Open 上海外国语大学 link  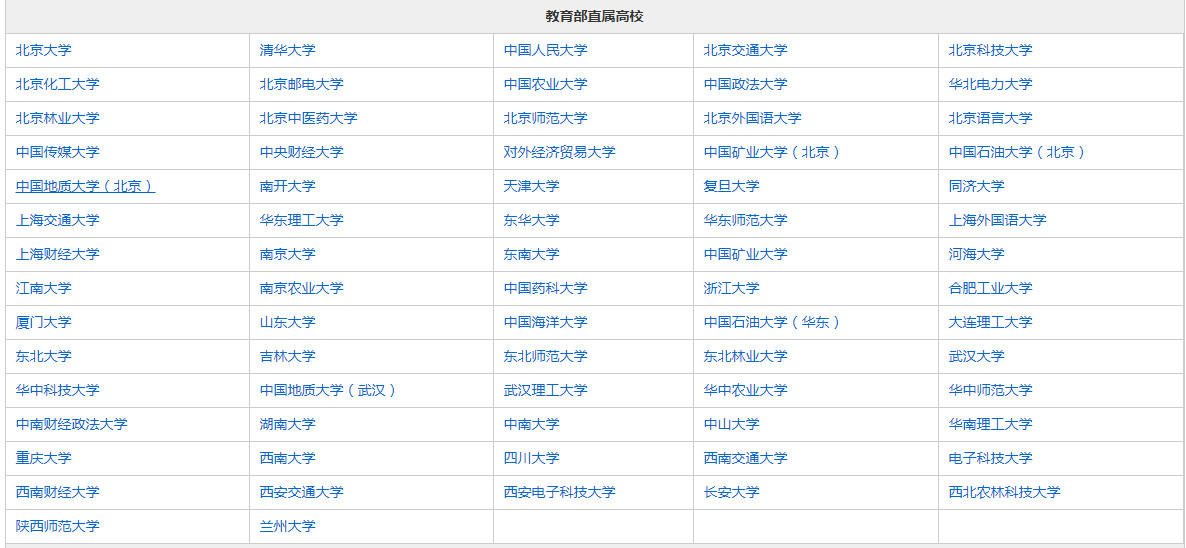998,221
